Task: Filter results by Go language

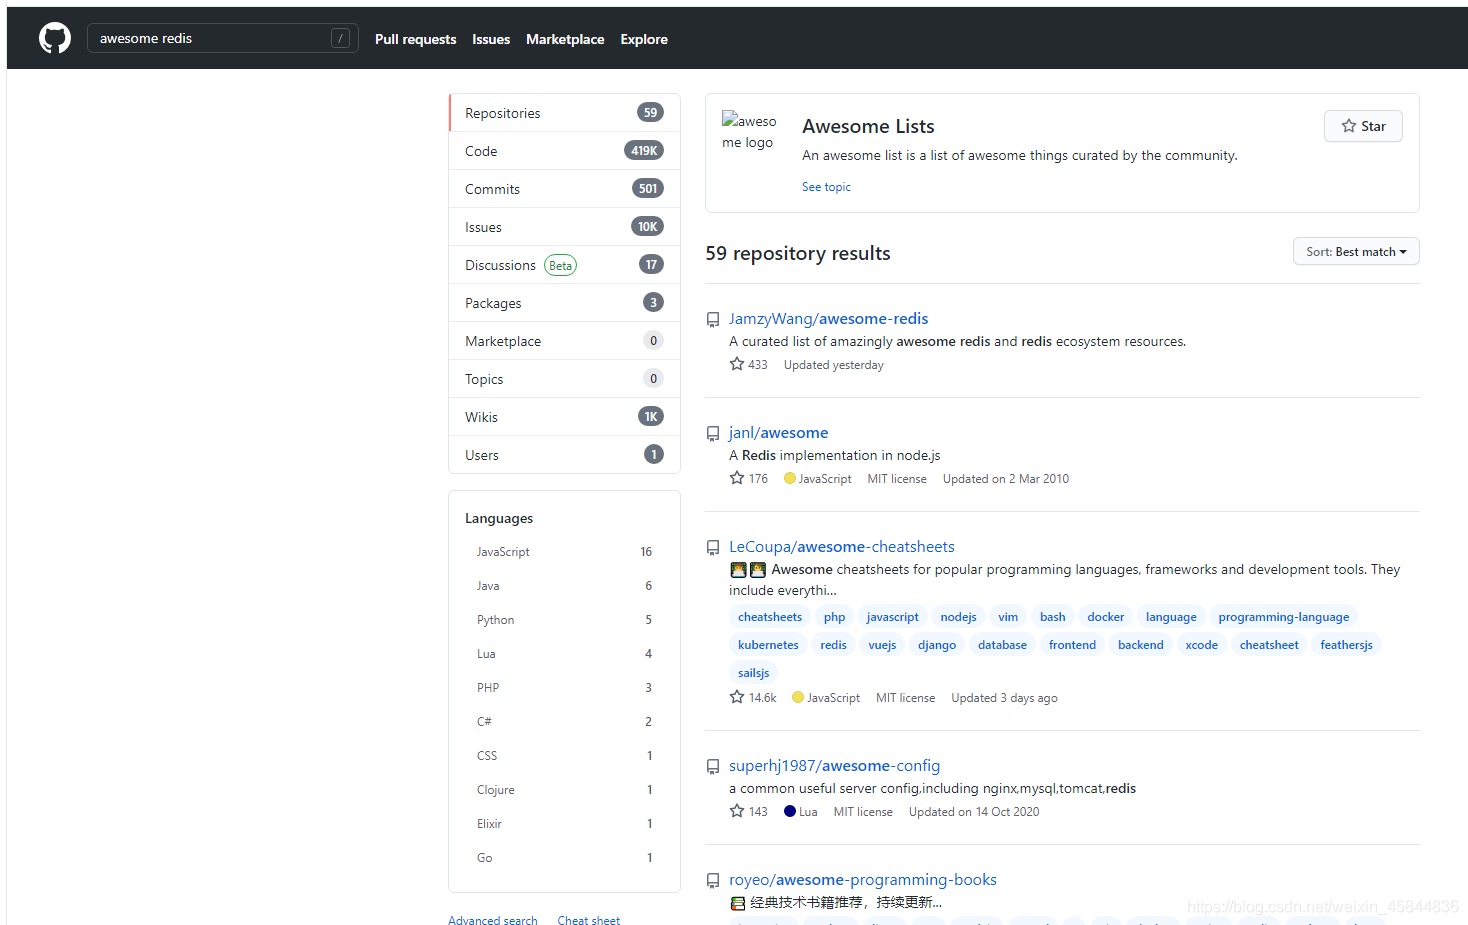Action: coord(564,858)
